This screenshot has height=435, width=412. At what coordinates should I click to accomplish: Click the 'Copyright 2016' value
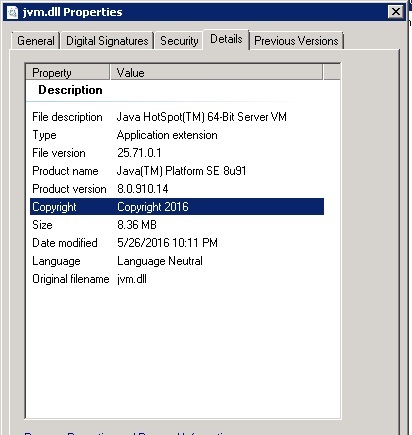click(153, 207)
